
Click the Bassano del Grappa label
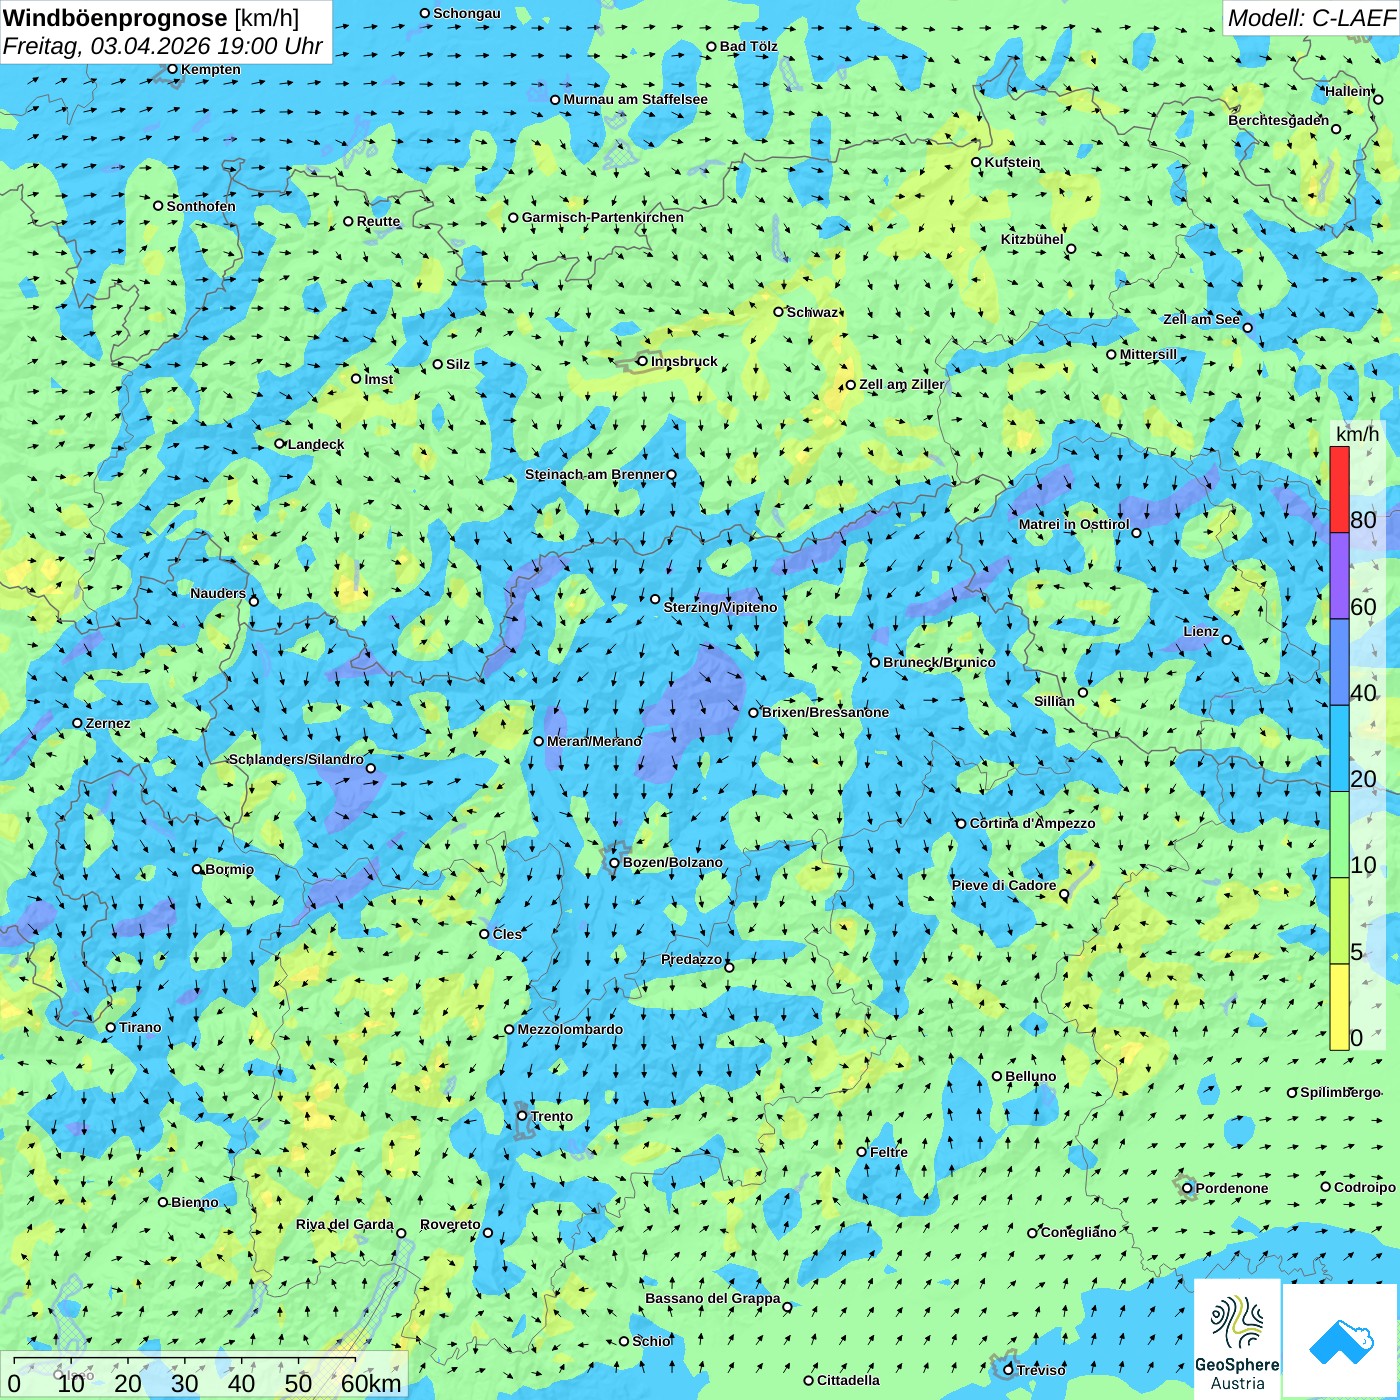(712, 1298)
